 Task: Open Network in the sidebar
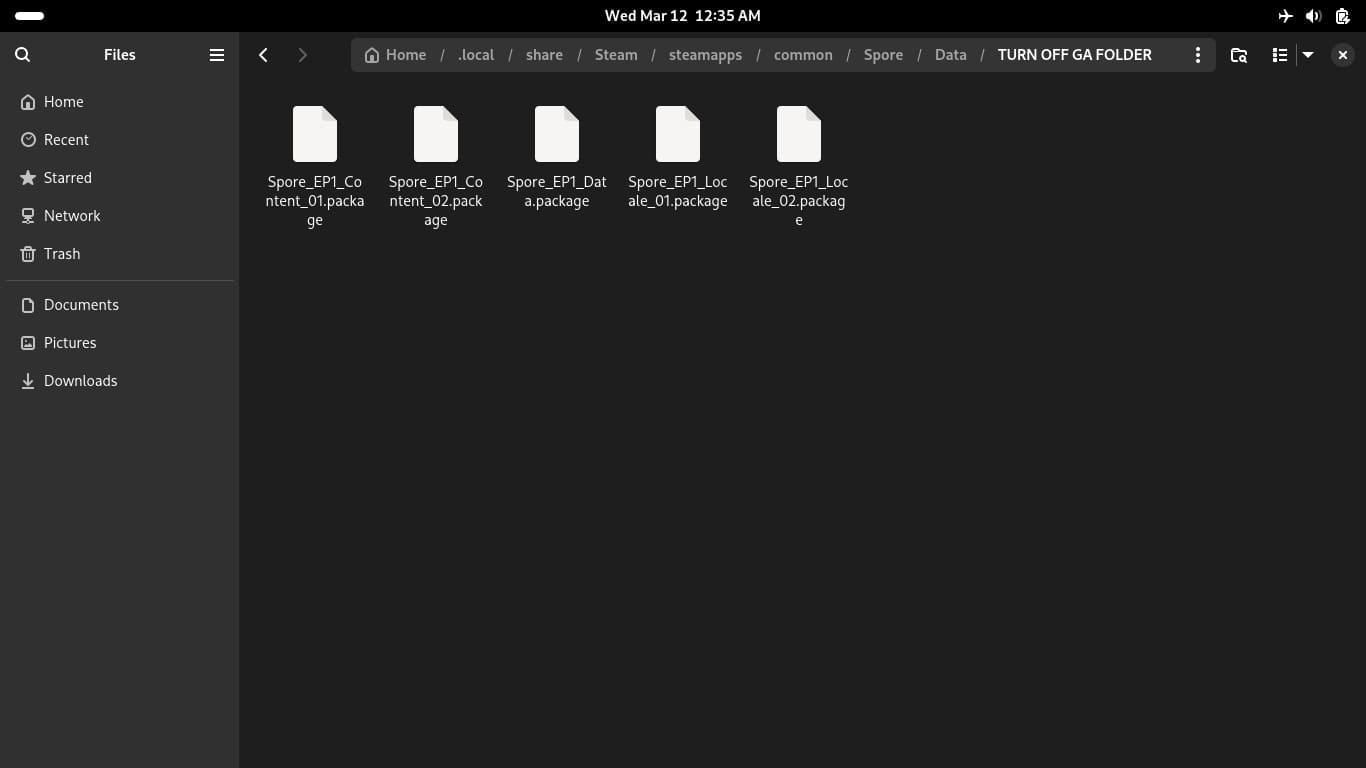point(119,216)
